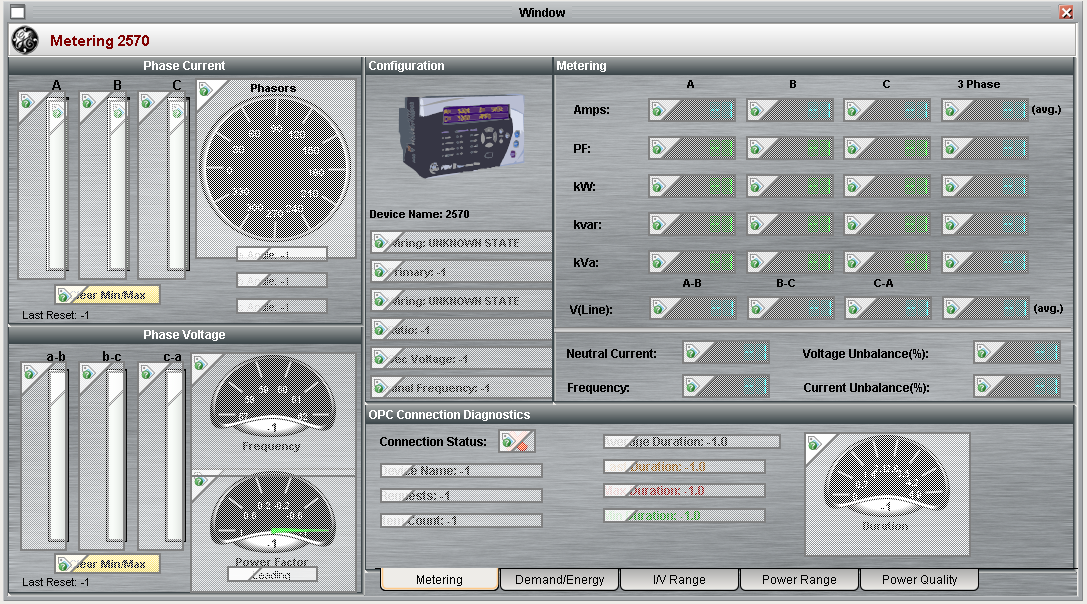Click the Phase Current A level bar

tap(57, 185)
